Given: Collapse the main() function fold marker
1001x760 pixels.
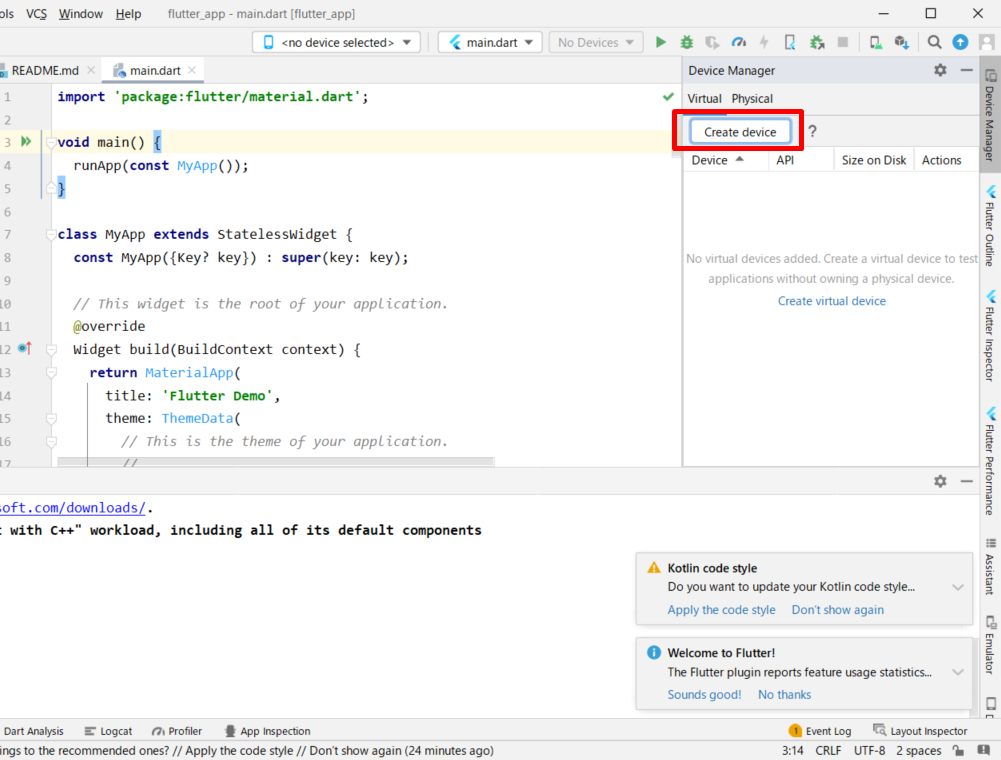Looking at the screenshot, I should click(51, 142).
